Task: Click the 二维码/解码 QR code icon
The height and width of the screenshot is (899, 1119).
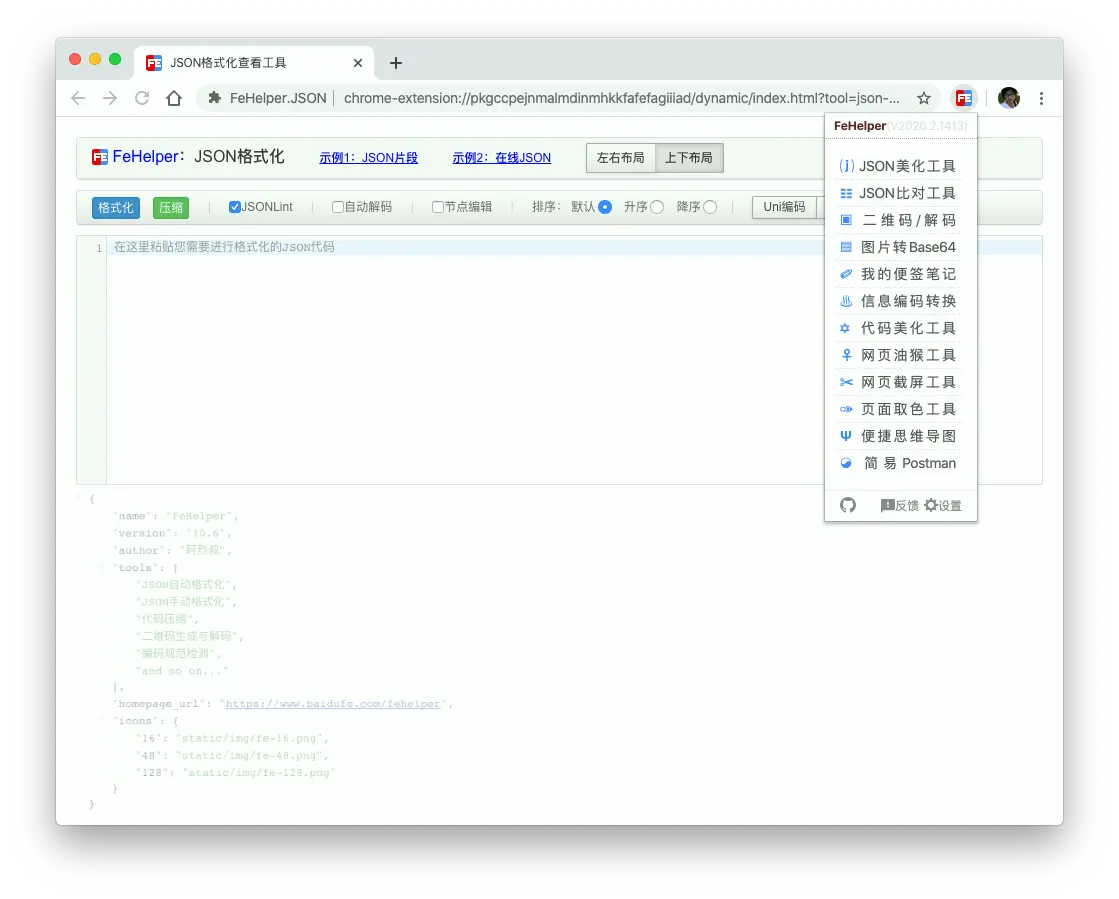Action: coord(846,220)
